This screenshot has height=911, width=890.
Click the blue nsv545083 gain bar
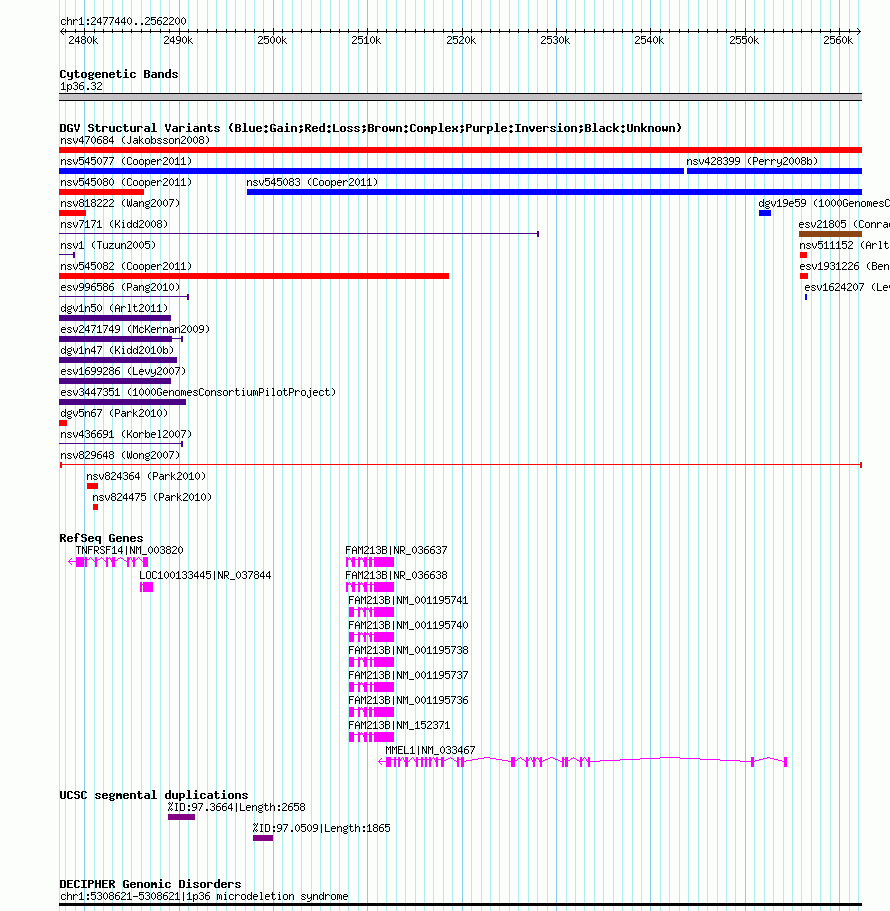point(554,192)
